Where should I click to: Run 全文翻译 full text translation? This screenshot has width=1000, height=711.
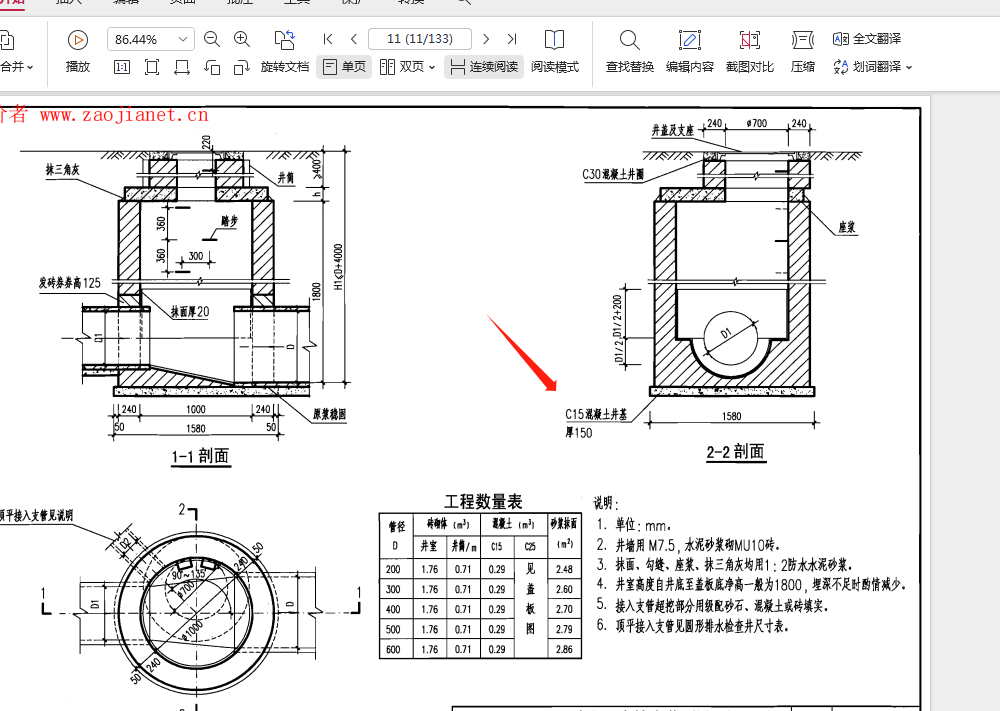(867, 39)
